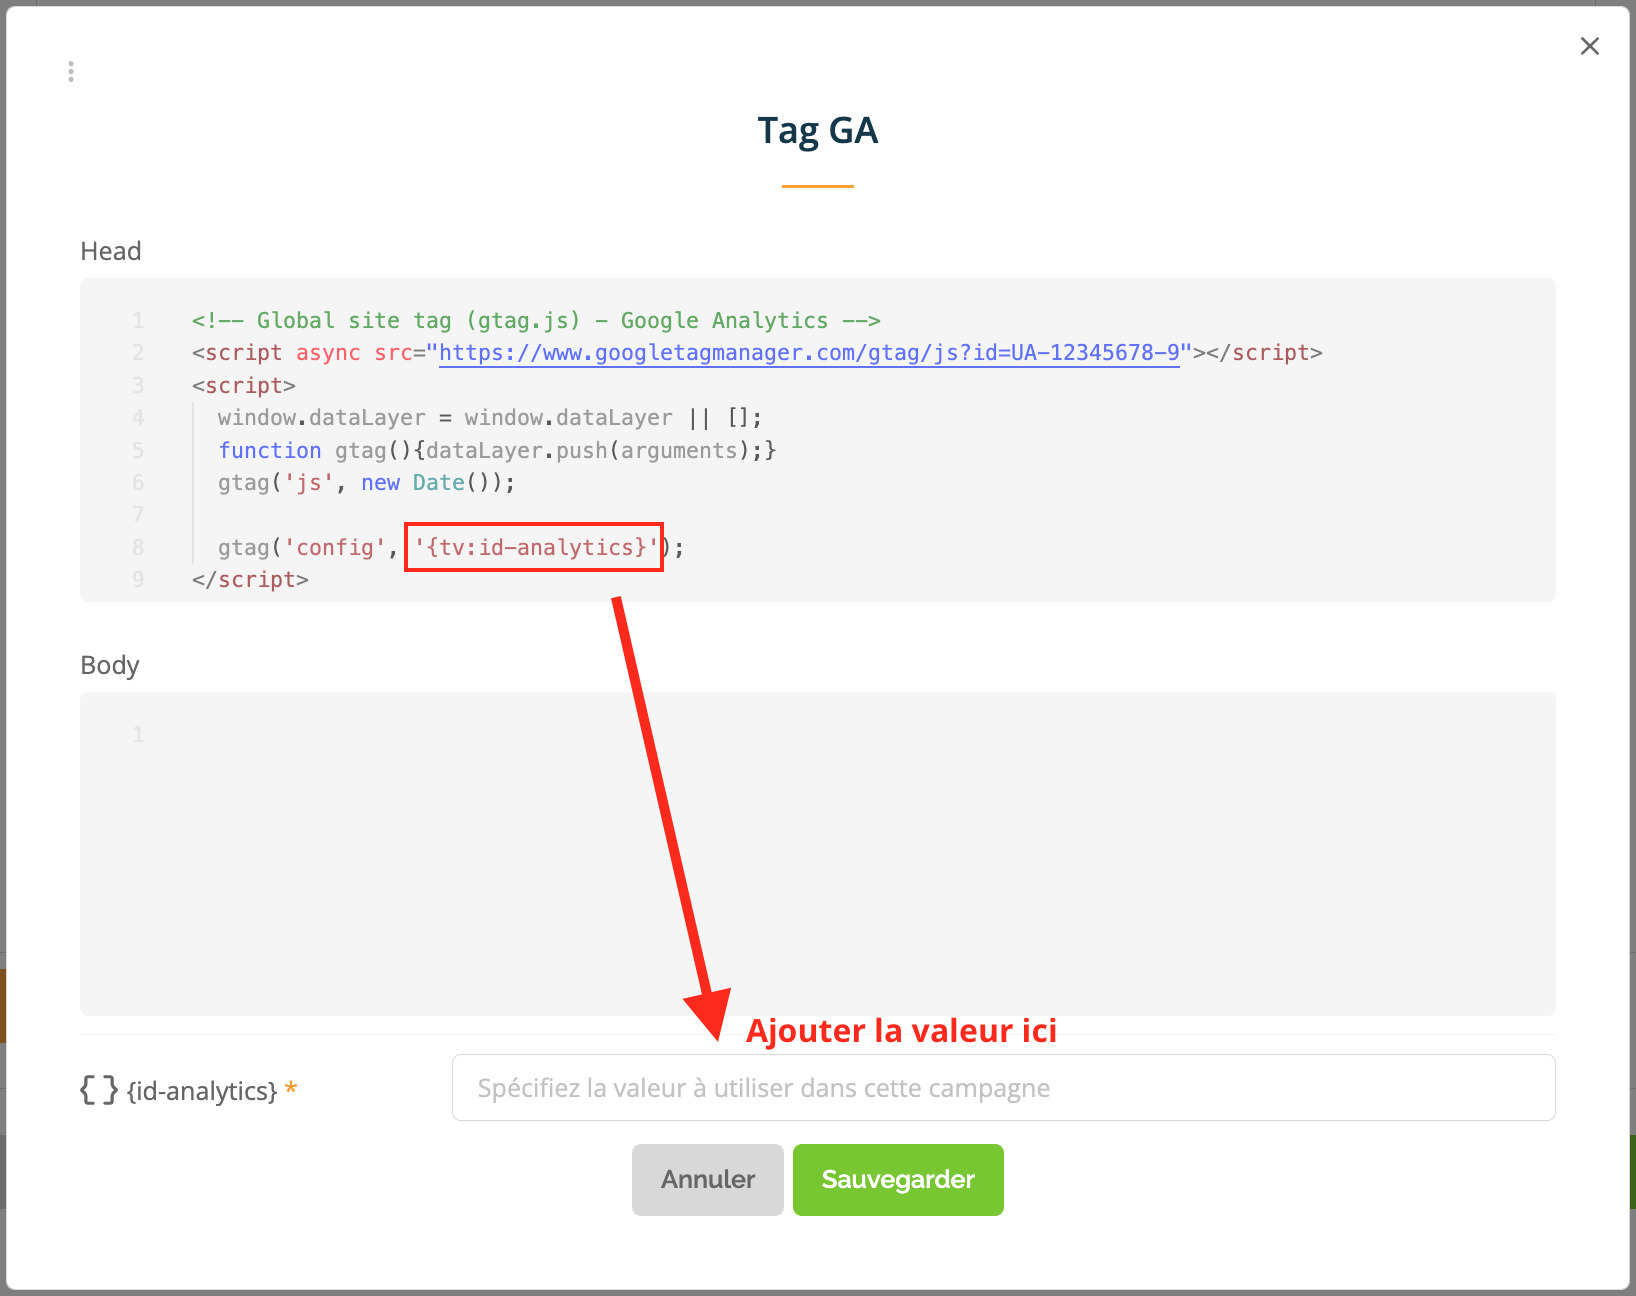The width and height of the screenshot is (1636, 1296).
Task: Click the Body section label
Action: click(110, 665)
